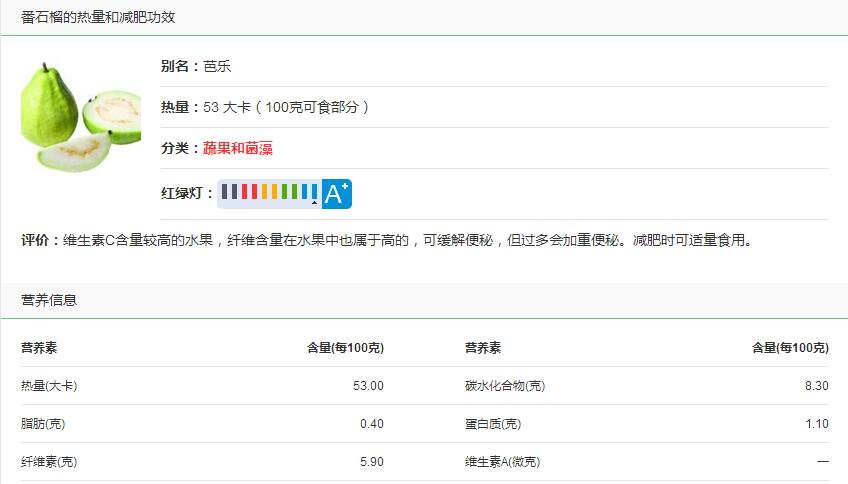Click the 红绿灯 label

(x=186, y=193)
